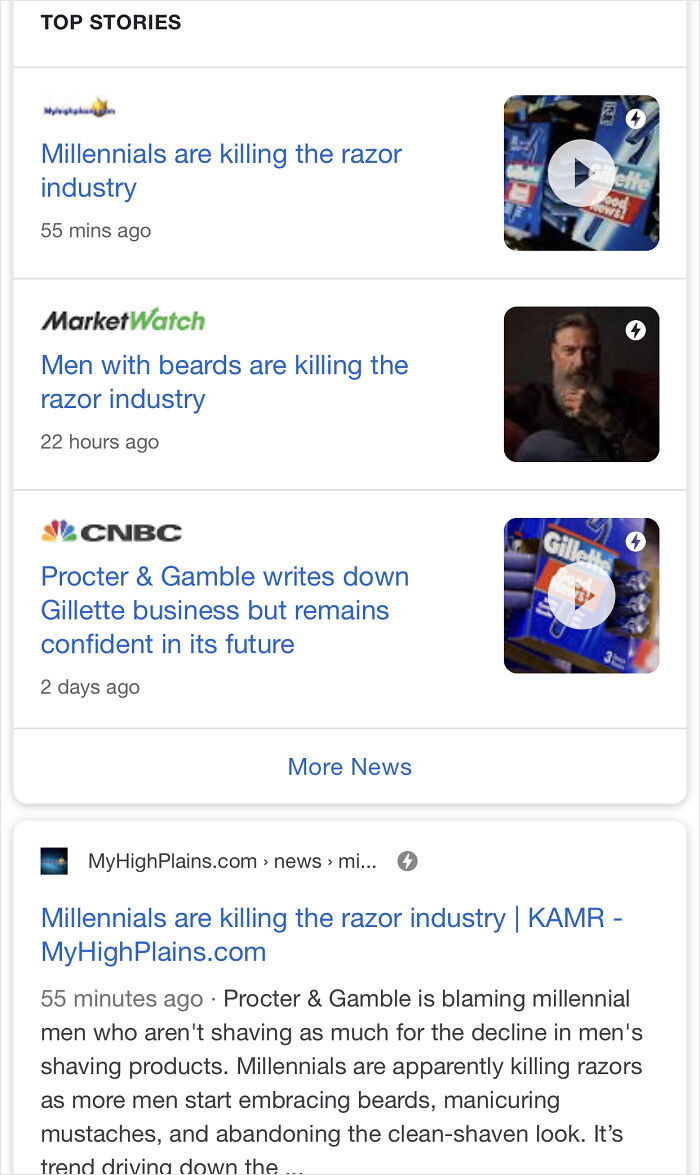Click the TOP STORIES section header
The height and width of the screenshot is (1175, 700).
pos(111,22)
